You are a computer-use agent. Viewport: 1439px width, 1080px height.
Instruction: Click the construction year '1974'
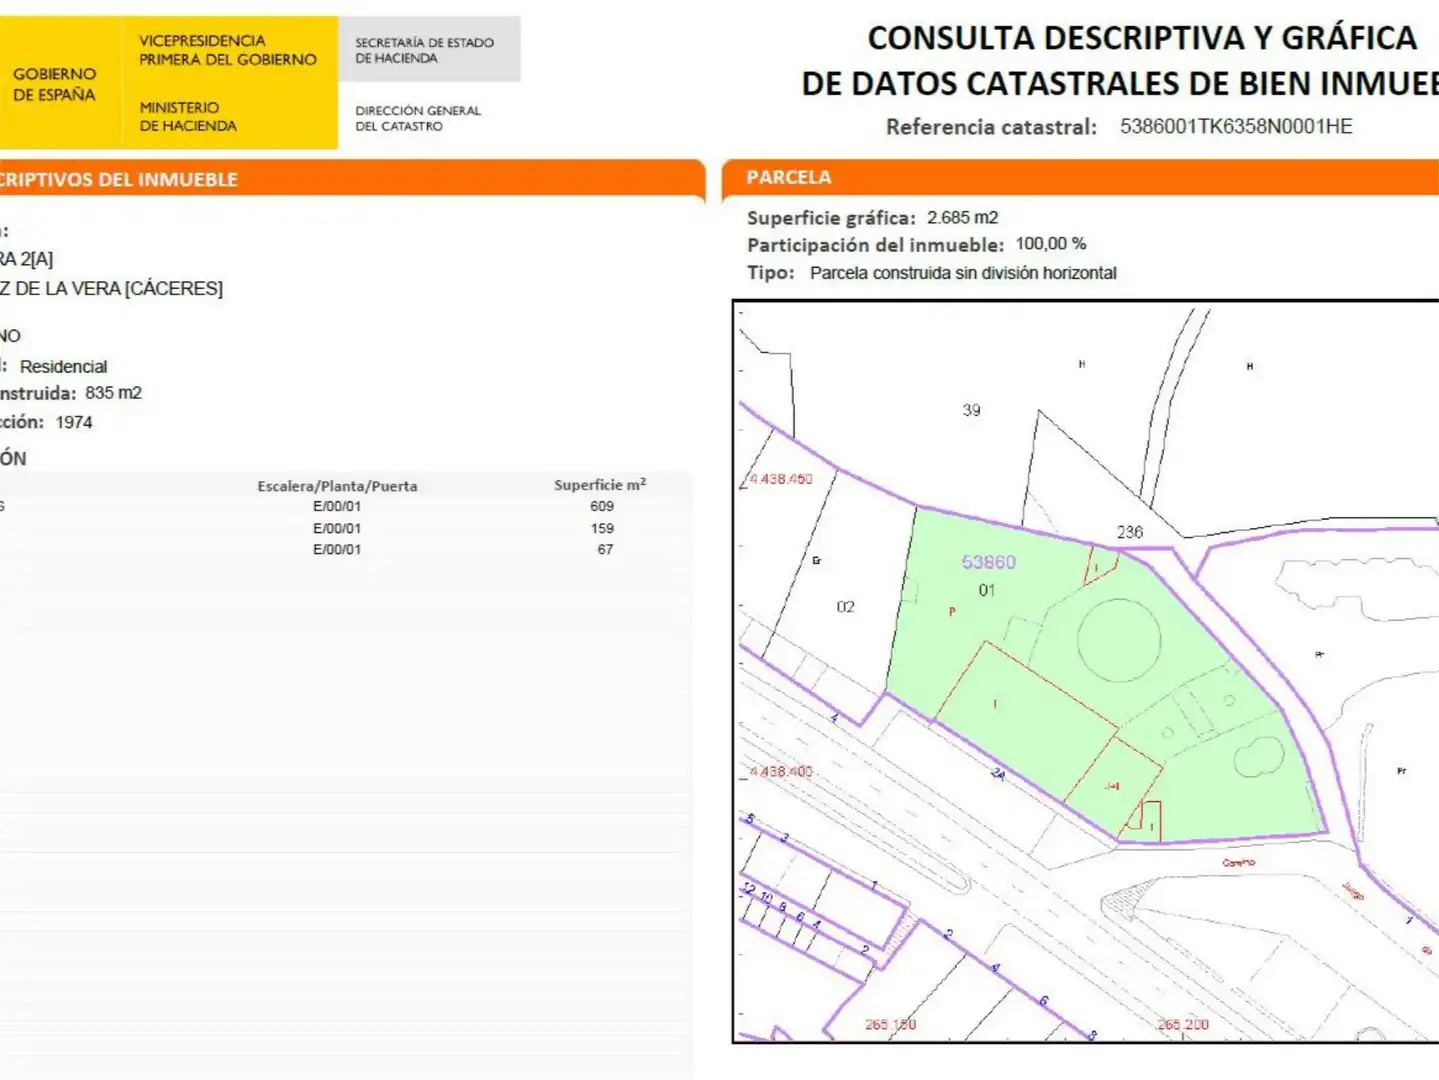click(74, 423)
